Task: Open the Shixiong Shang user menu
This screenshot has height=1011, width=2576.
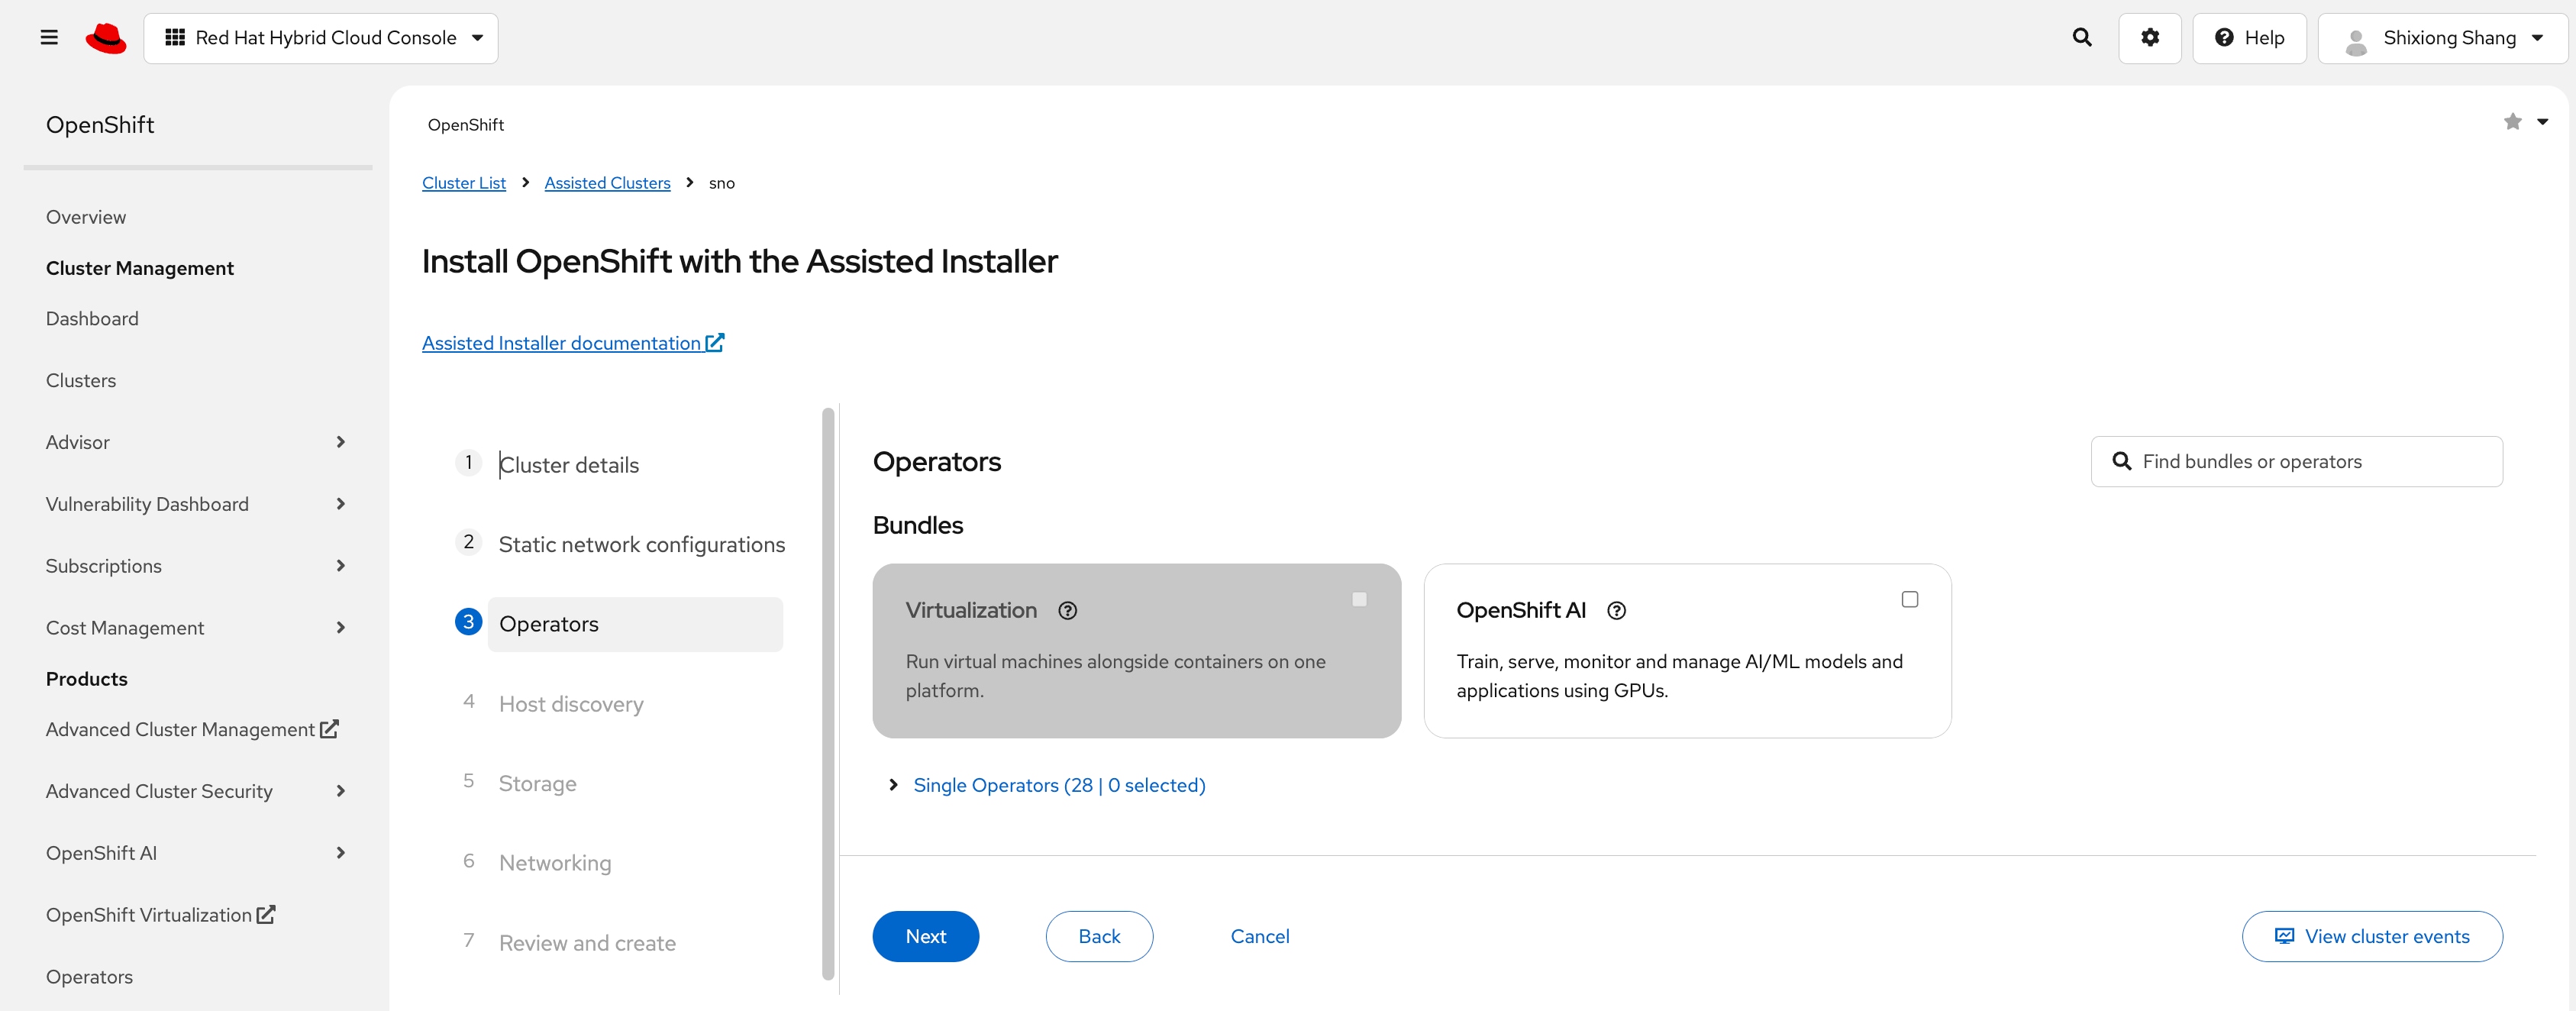Action: pos(2442,38)
